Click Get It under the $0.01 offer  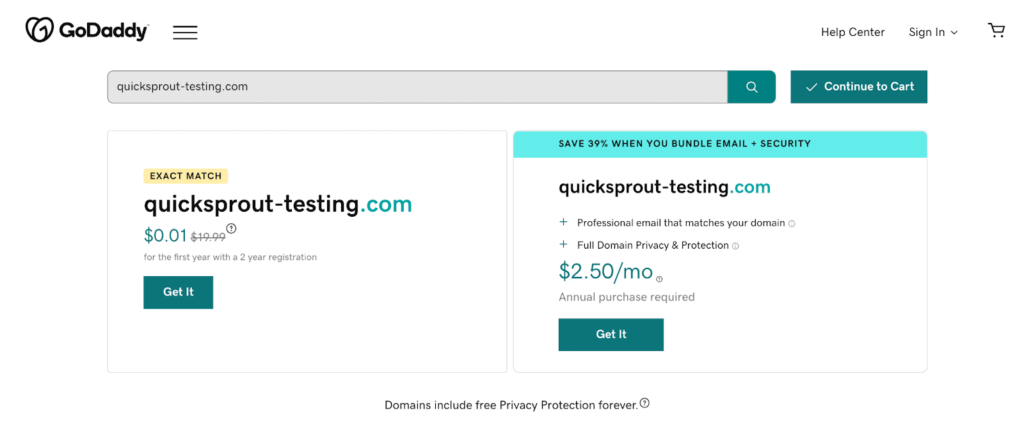(x=178, y=292)
